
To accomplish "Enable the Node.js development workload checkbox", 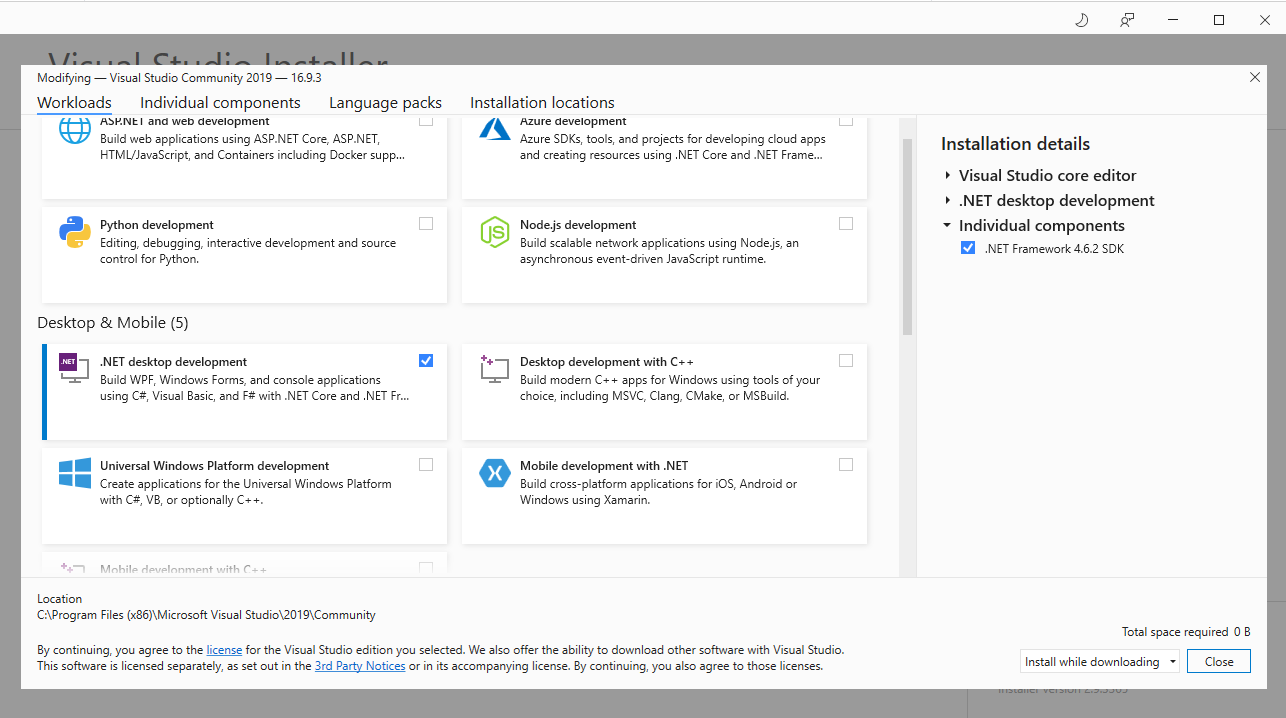I will tap(846, 223).
